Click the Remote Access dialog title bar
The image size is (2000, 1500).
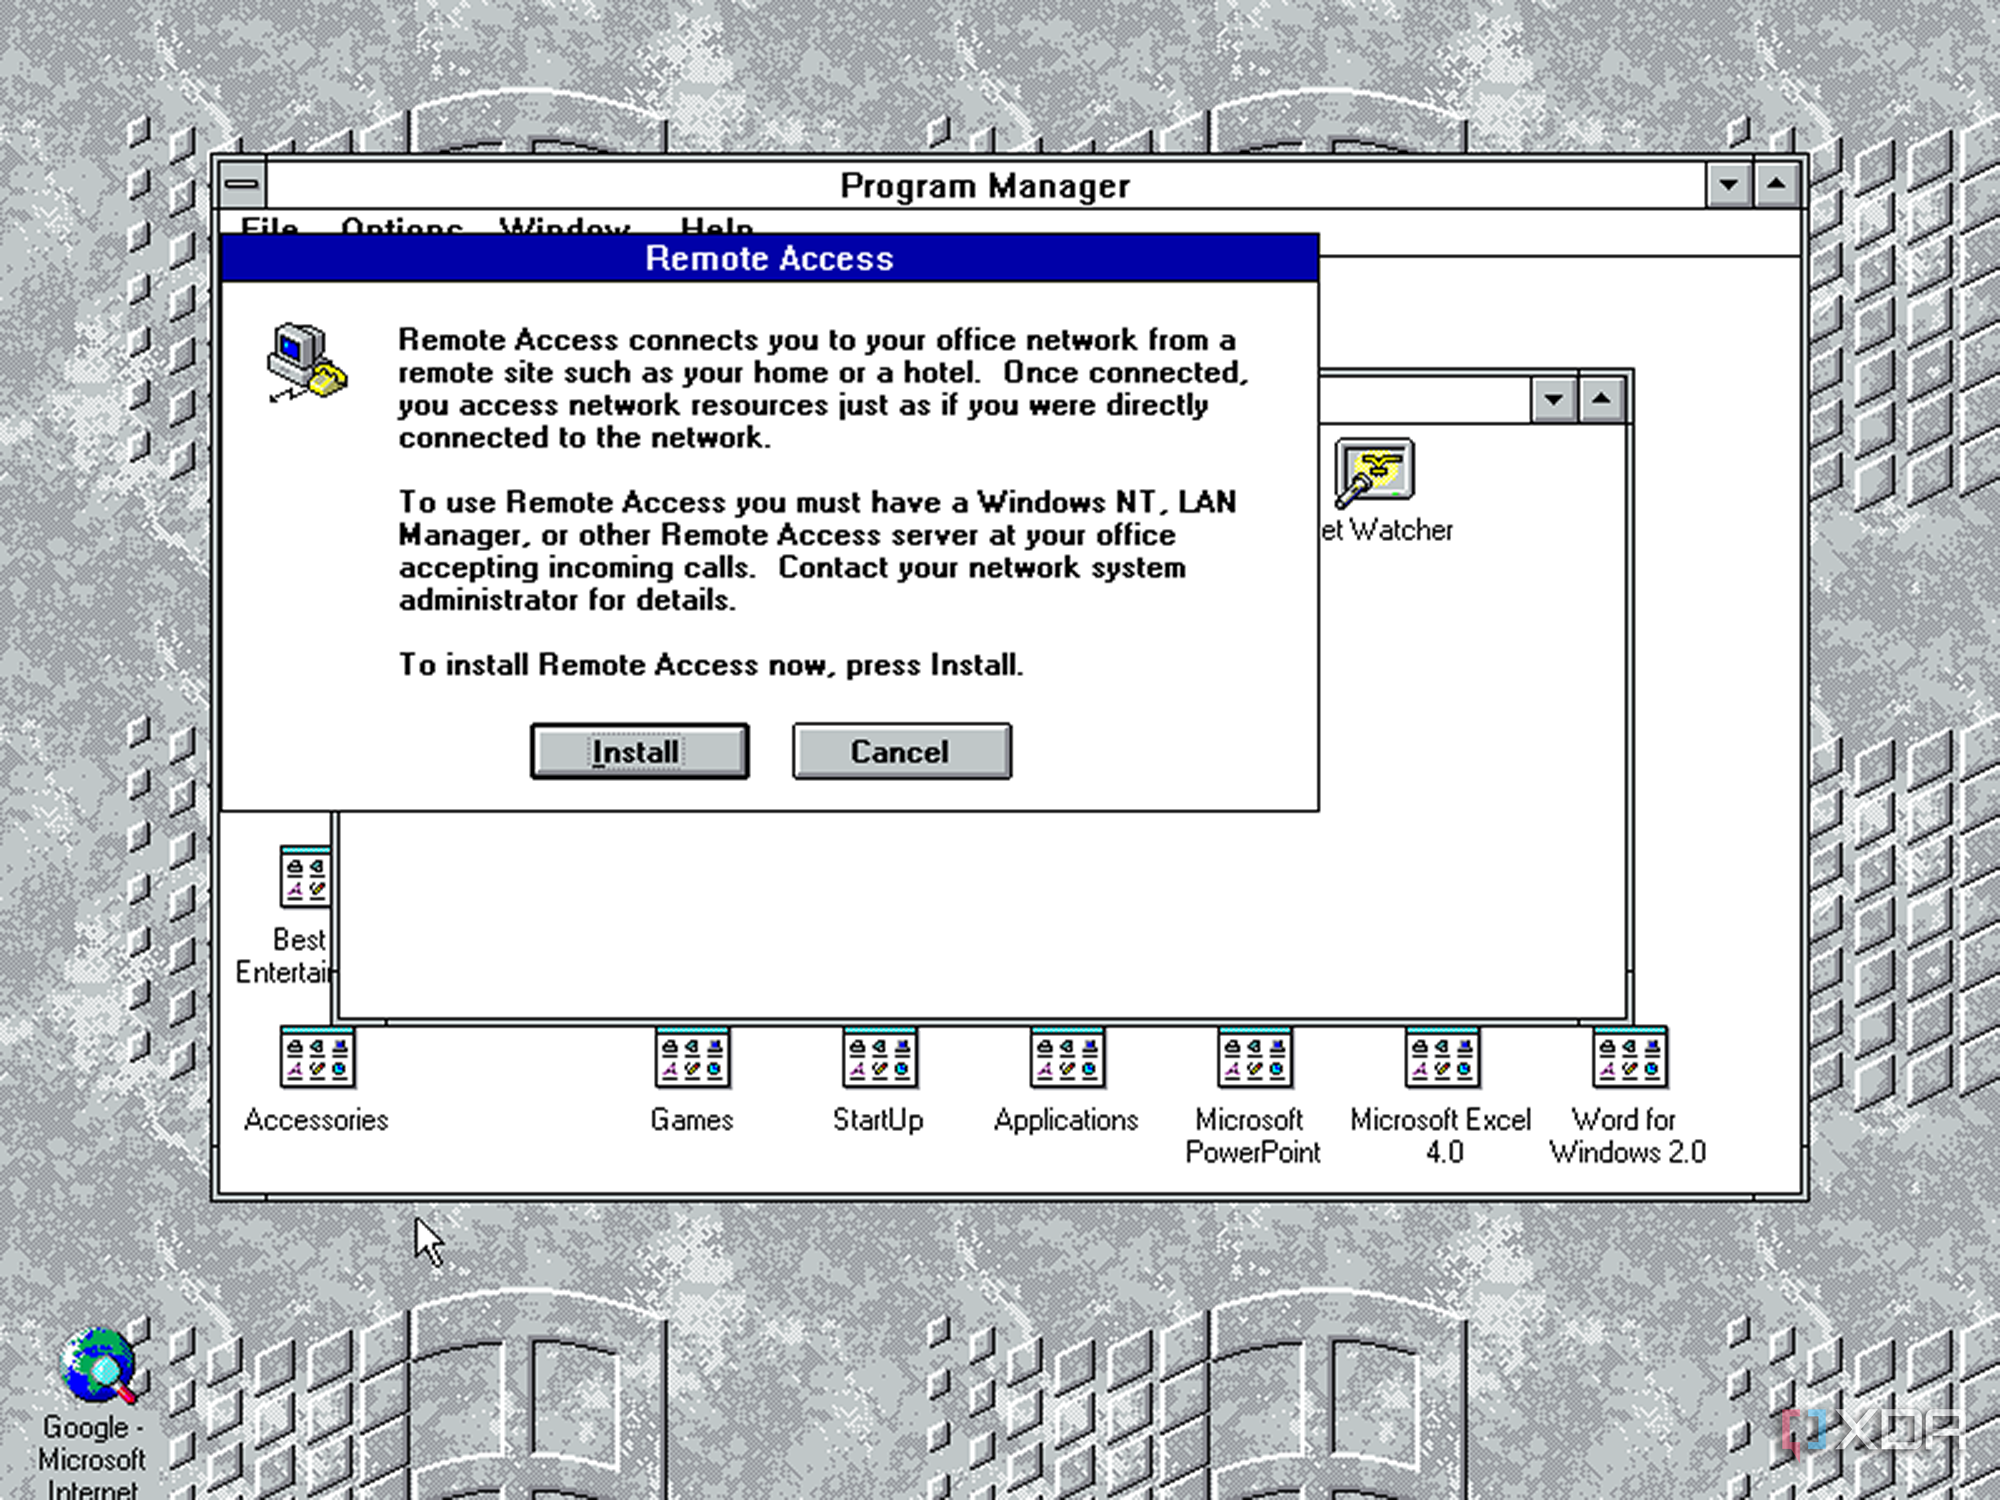tap(769, 258)
